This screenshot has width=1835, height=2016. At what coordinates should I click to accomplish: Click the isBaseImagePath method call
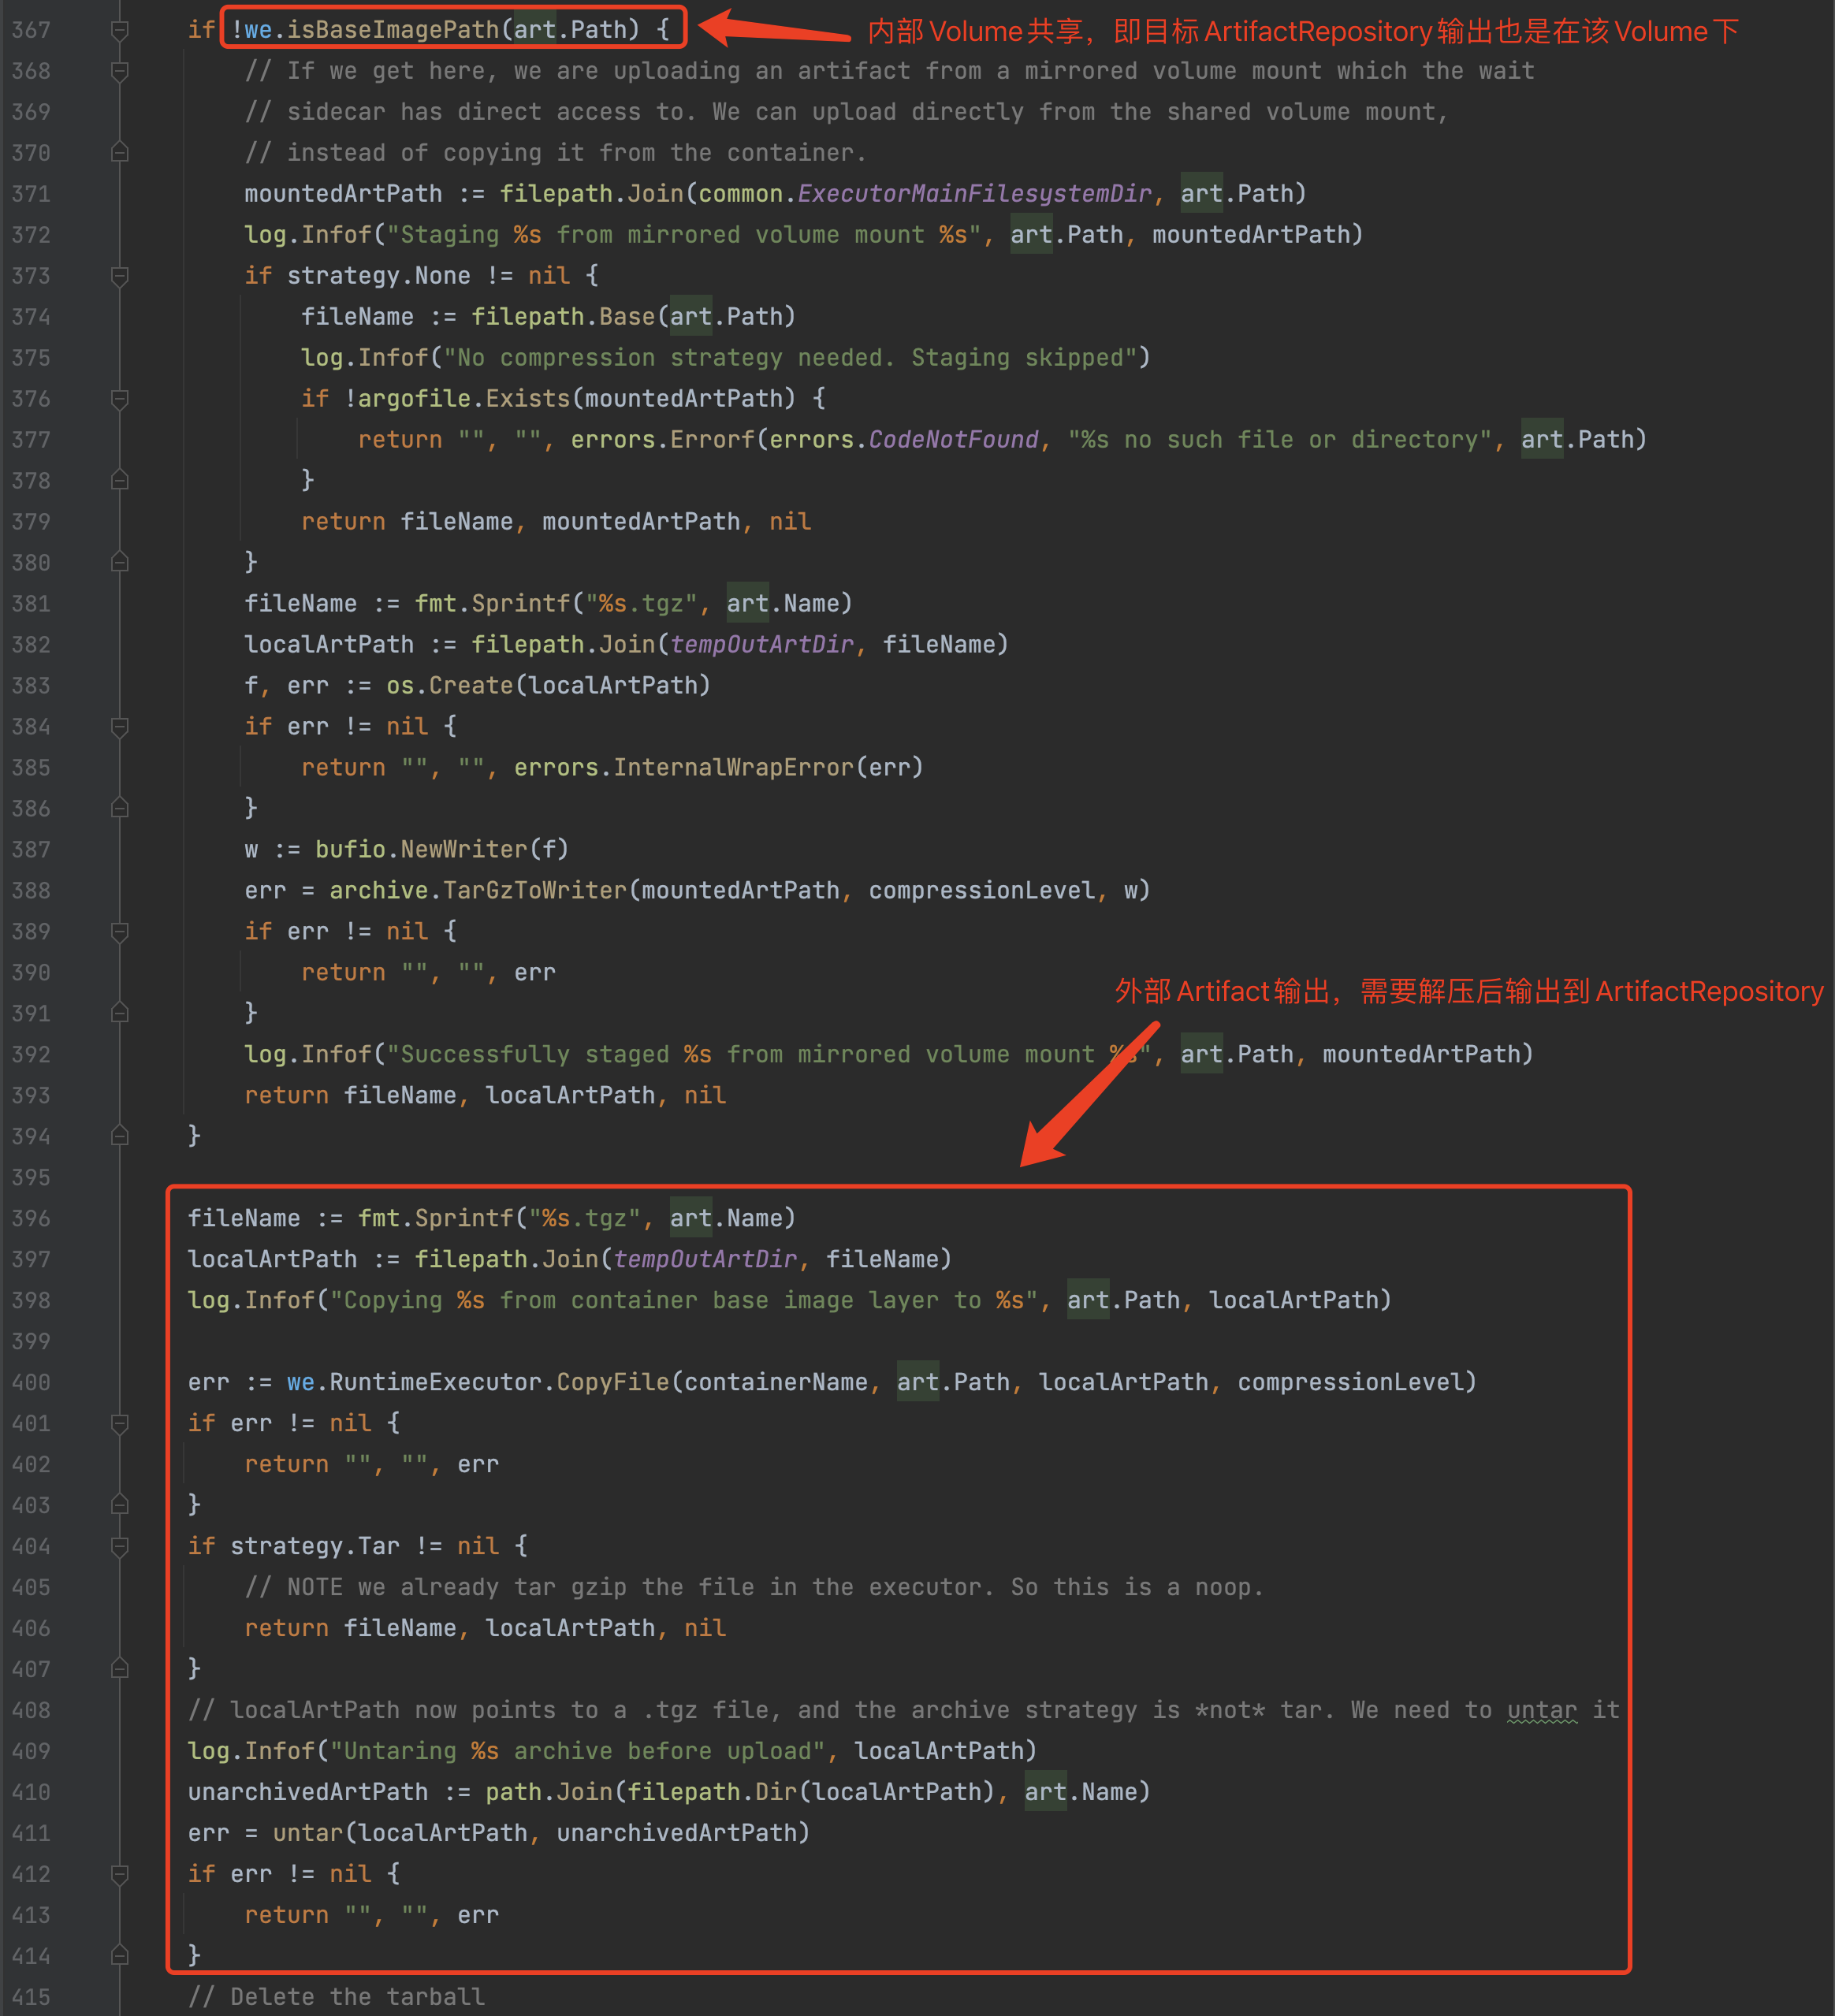tap(393, 30)
